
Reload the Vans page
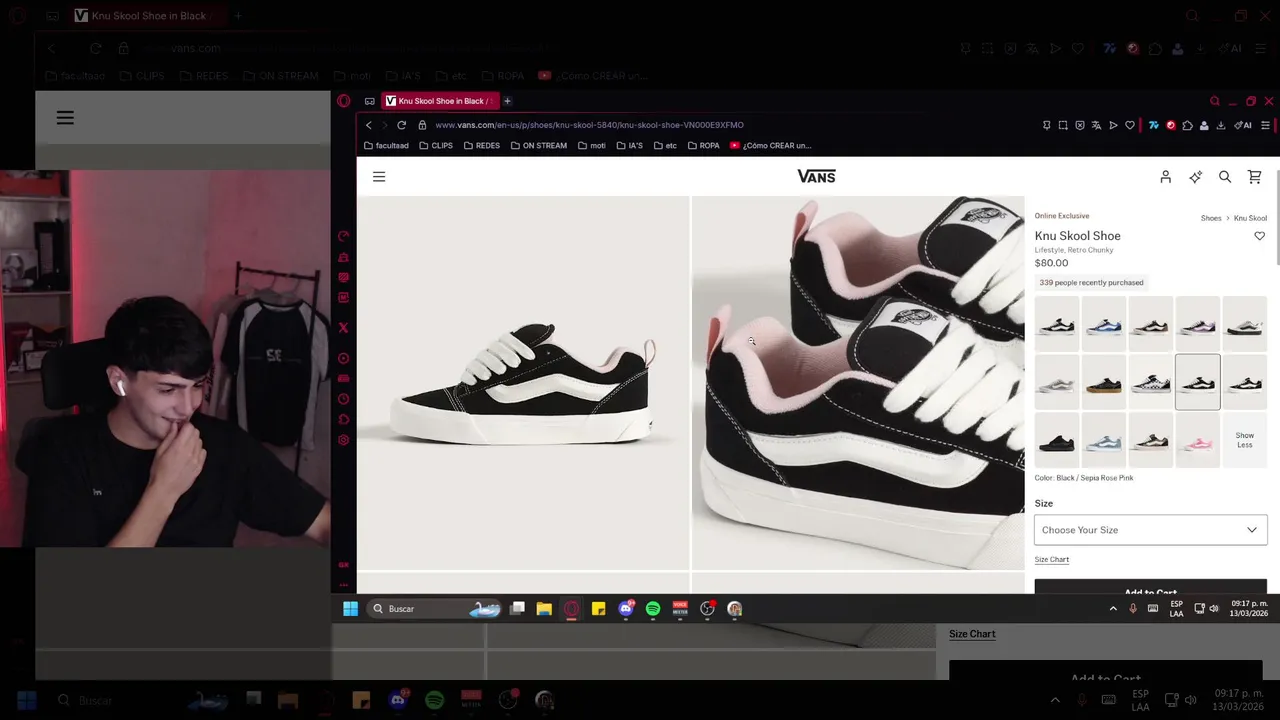pyautogui.click(x=401, y=125)
